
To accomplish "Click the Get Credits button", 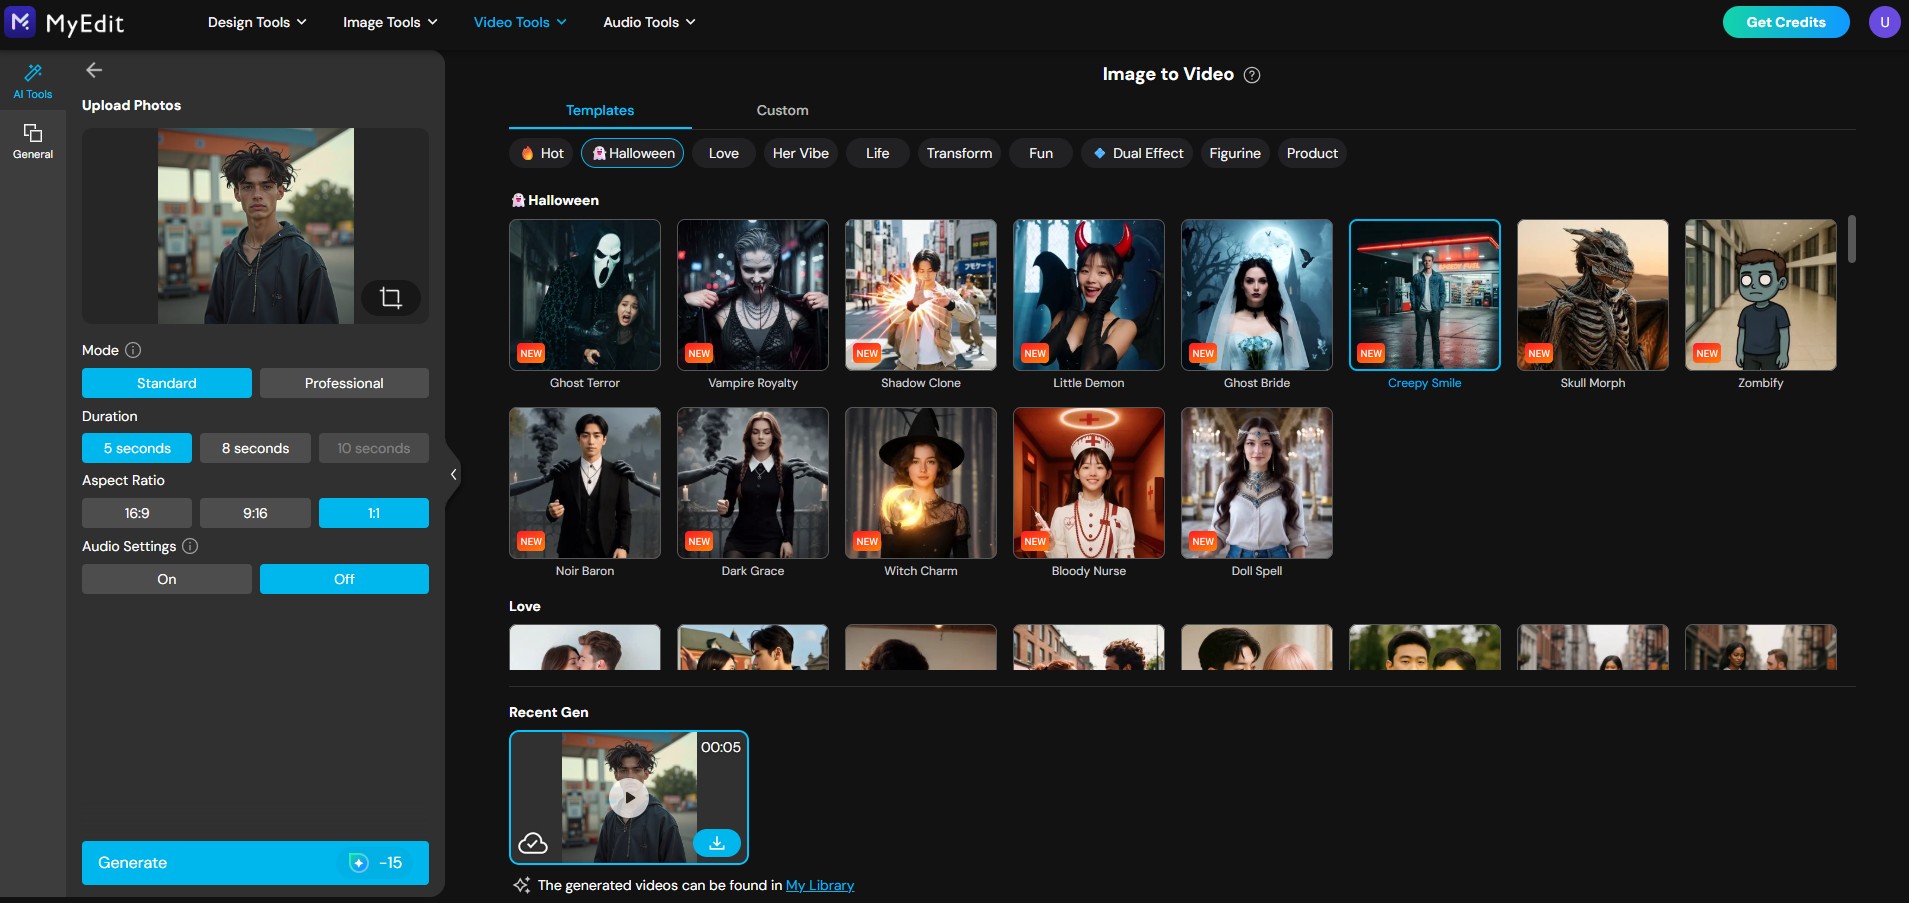I will point(1786,22).
